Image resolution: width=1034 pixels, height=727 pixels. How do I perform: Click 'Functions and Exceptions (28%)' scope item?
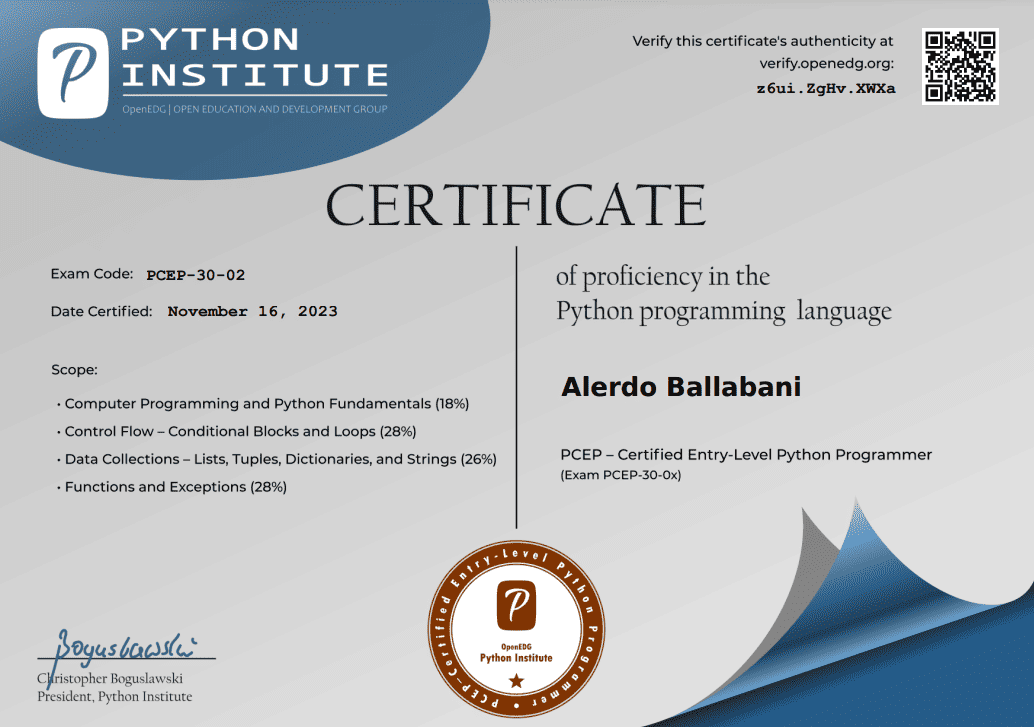pos(176,487)
